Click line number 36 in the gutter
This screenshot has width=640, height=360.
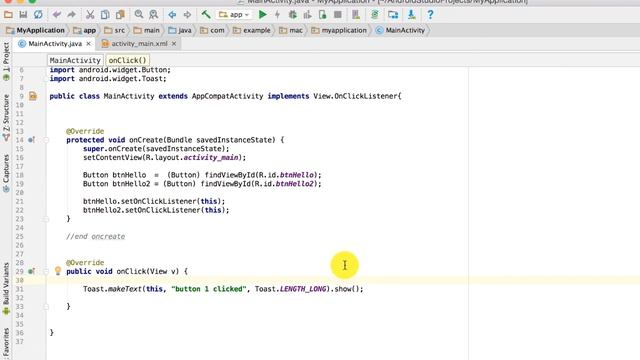click(20, 333)
